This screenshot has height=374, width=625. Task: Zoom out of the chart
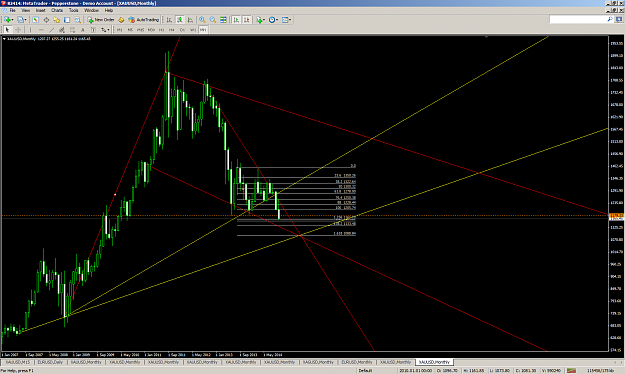[x=213, y=20]
